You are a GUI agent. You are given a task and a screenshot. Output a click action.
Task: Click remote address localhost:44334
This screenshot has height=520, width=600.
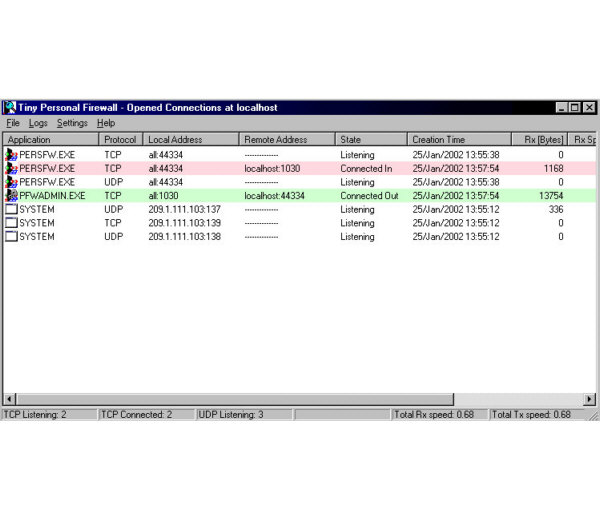coord(274,196)
